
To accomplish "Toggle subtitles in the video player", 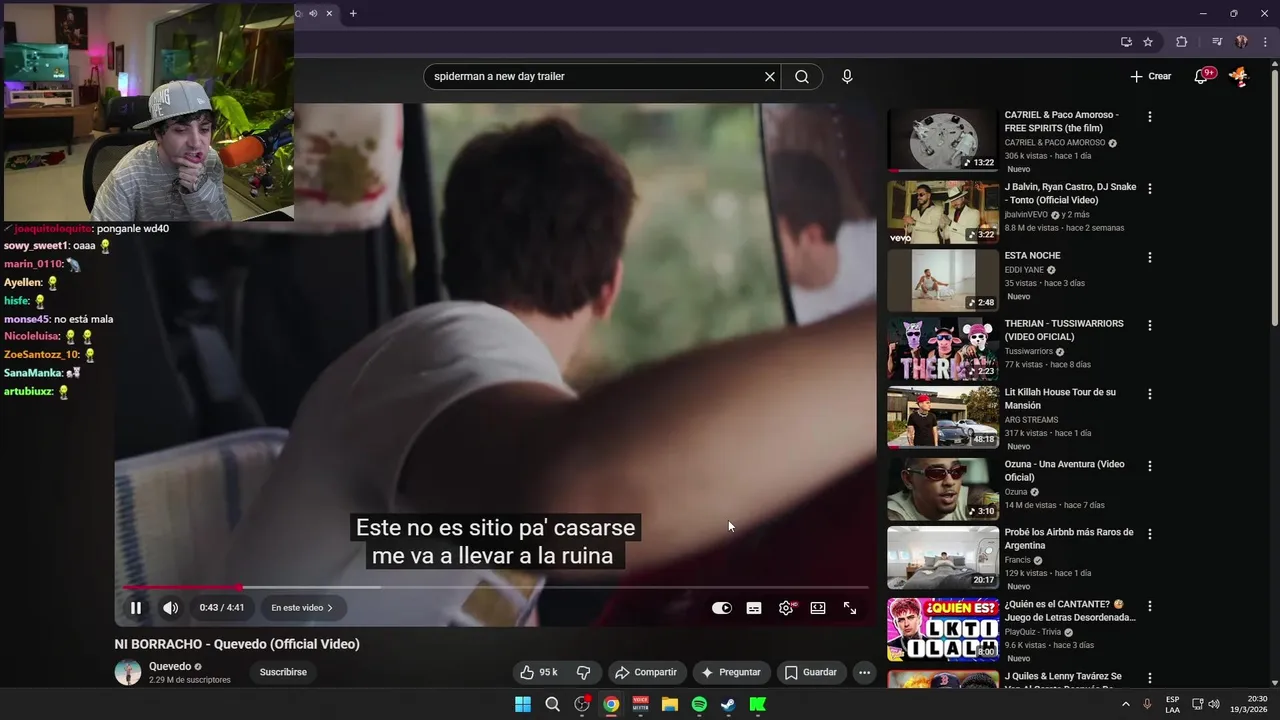I will click(754, 608).
